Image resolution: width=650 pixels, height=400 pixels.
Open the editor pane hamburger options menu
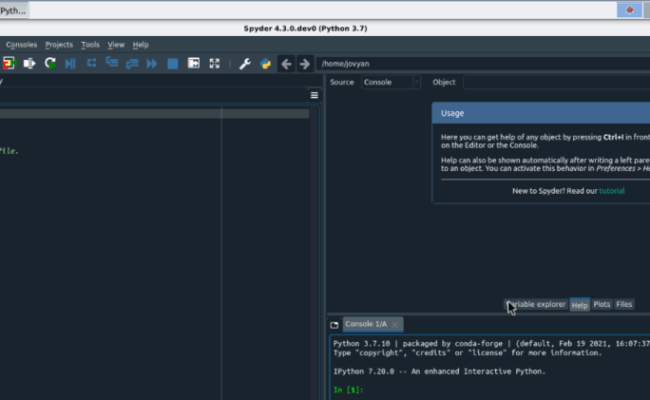pos(314,95)
